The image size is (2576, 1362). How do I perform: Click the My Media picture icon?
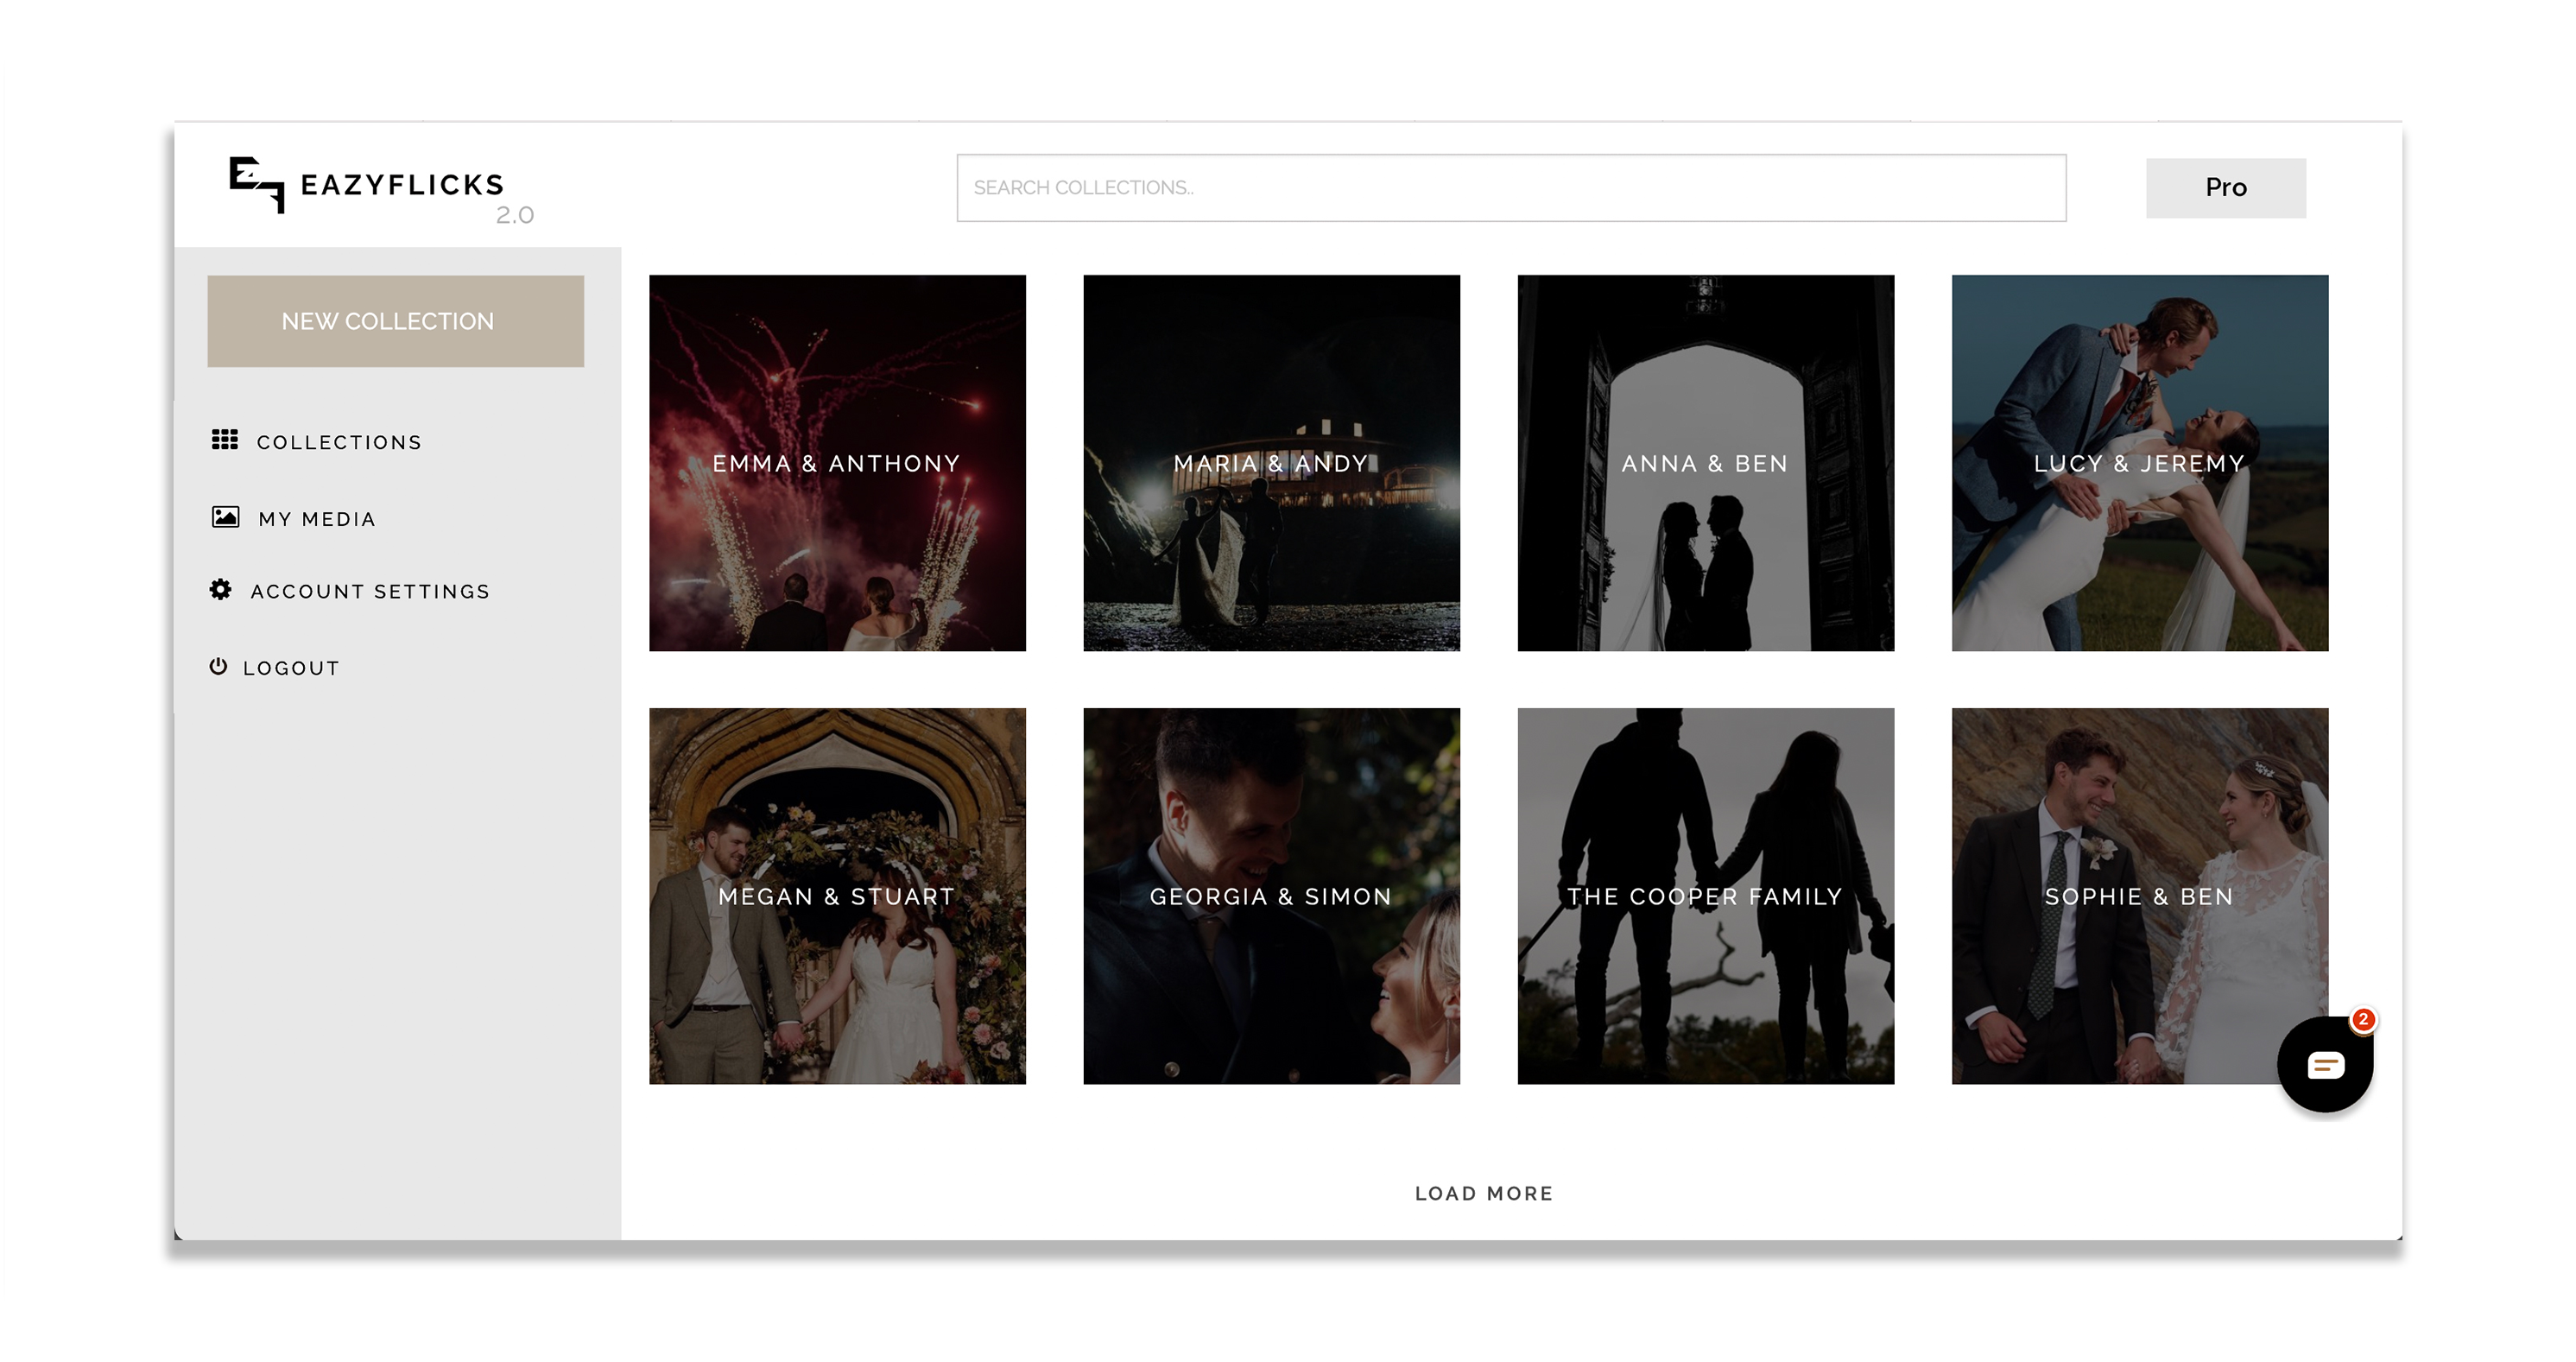coord(226,517)
